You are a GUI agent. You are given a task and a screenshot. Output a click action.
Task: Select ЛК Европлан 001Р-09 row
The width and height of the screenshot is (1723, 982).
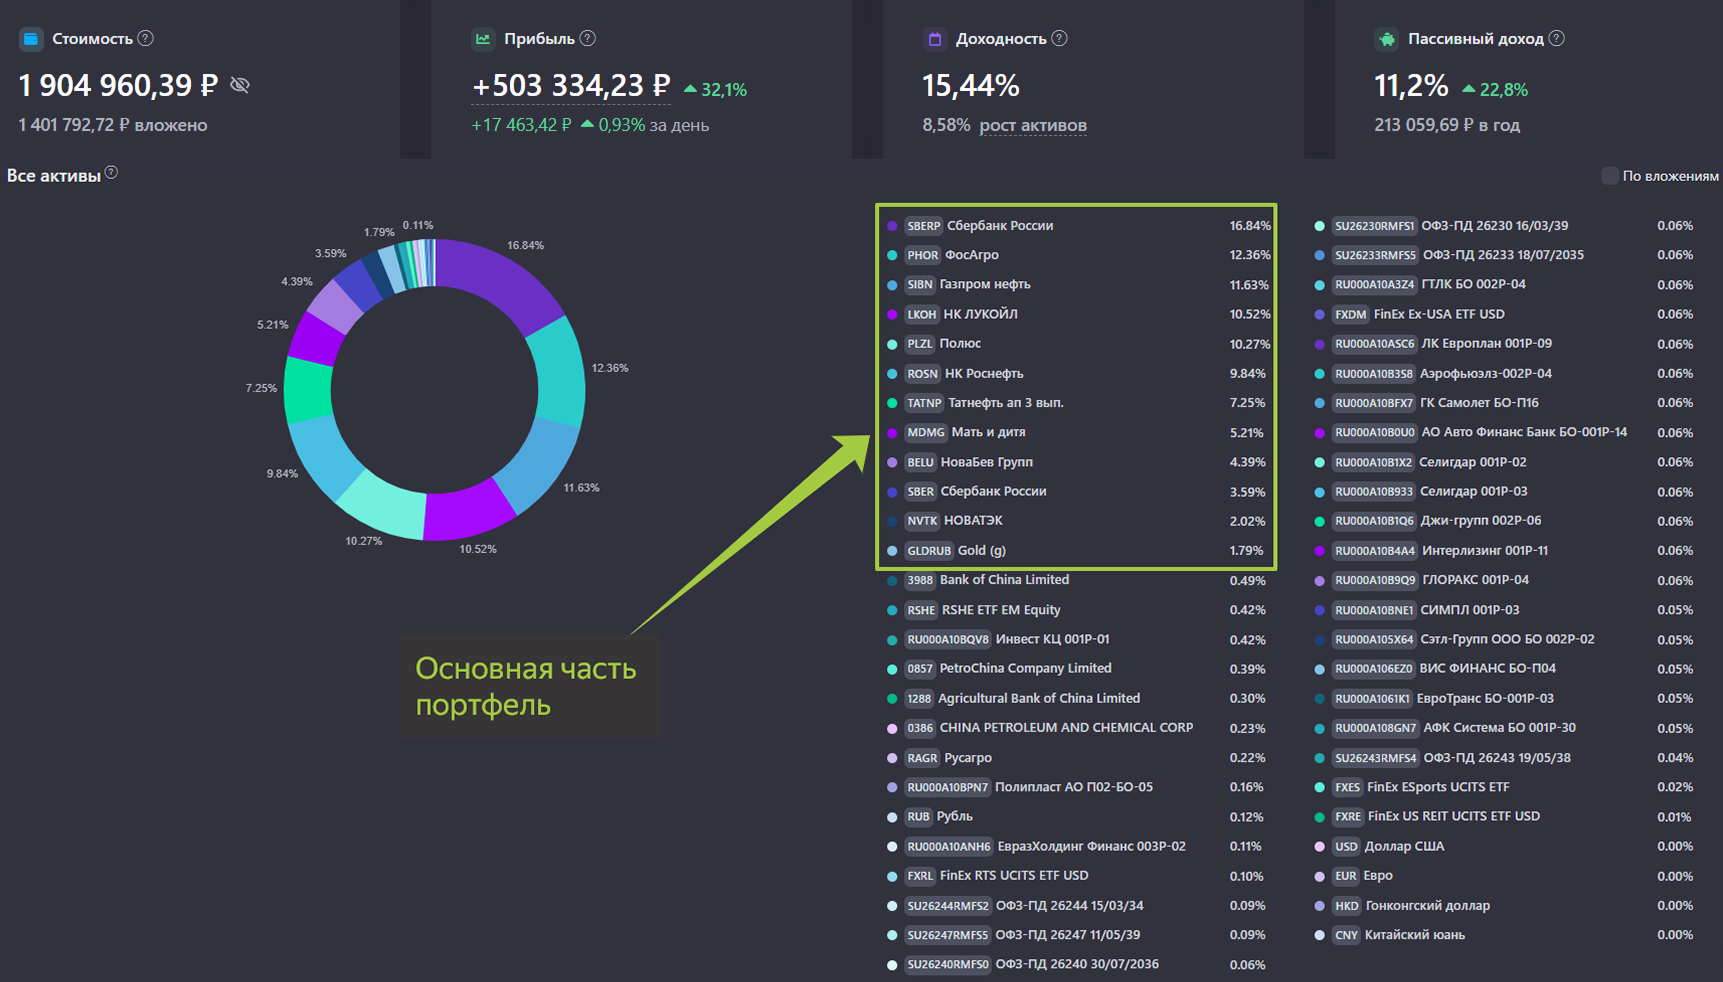(1505, 344)
